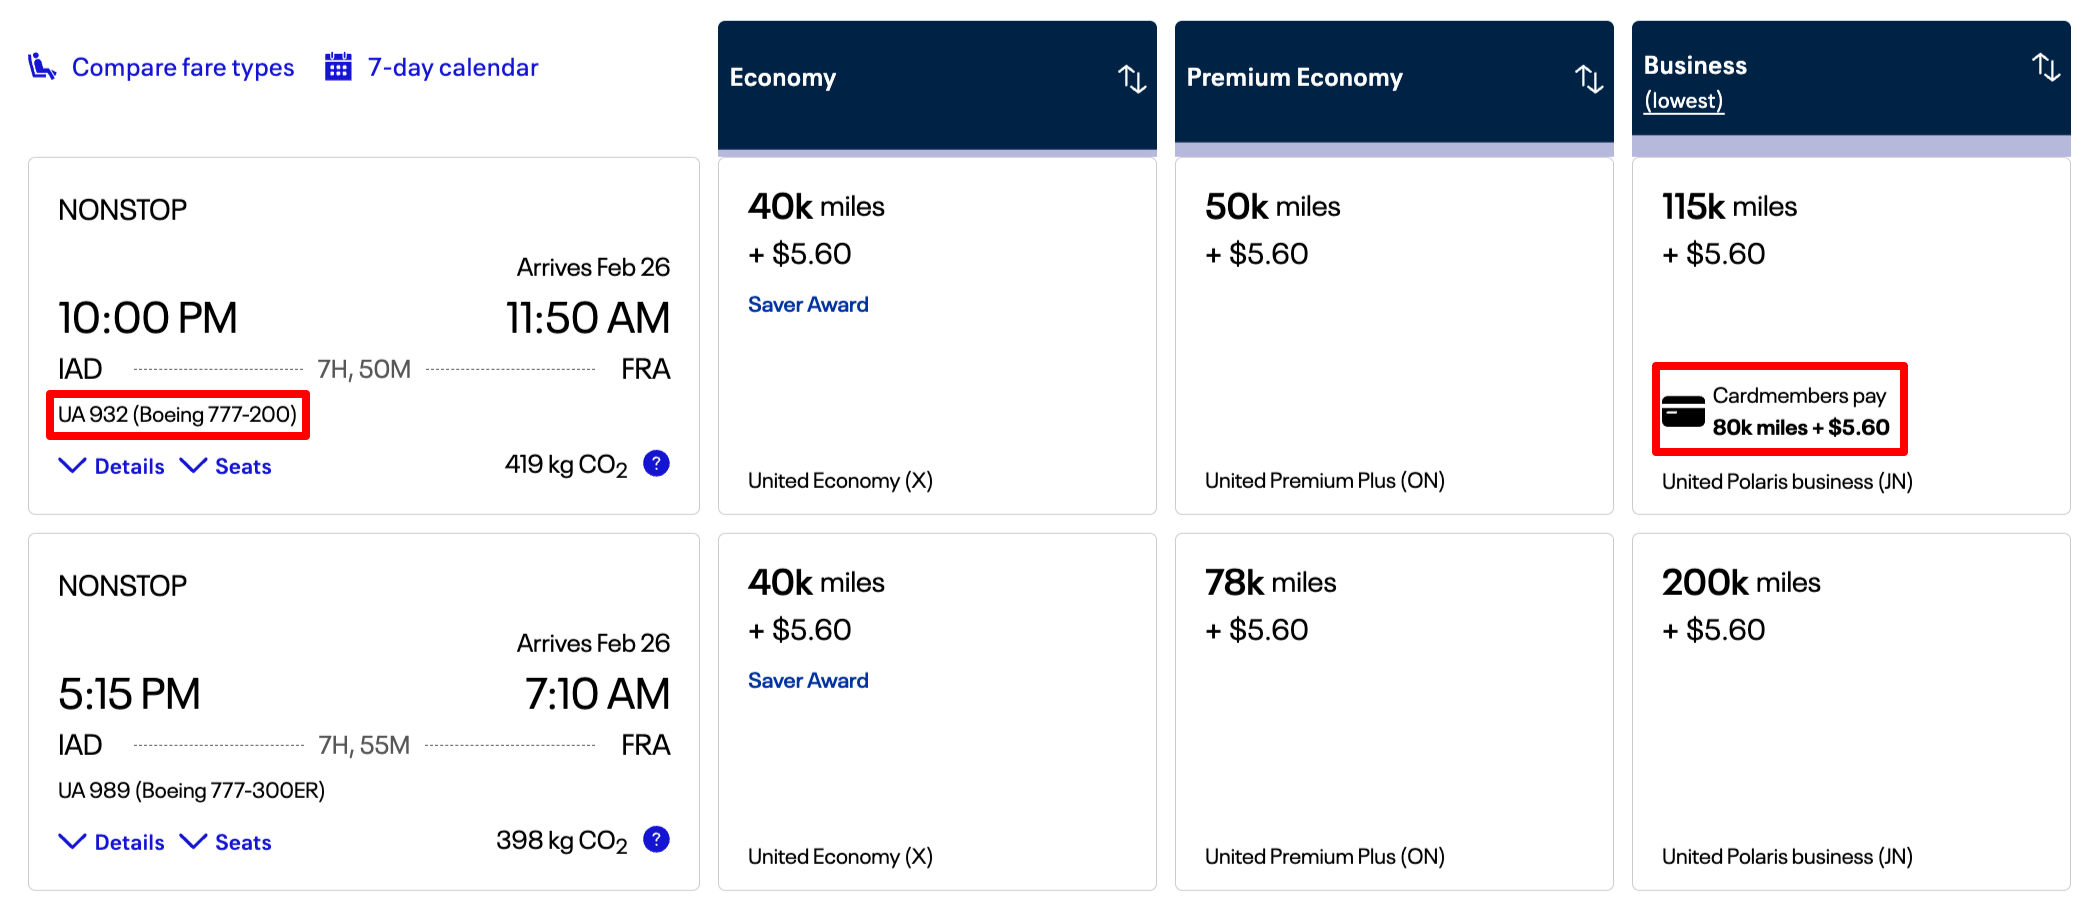Screen dimensions: 2084x904
Task: Open the CO2 help icon for the 10:00 PM flight
Action: (656, 463)
